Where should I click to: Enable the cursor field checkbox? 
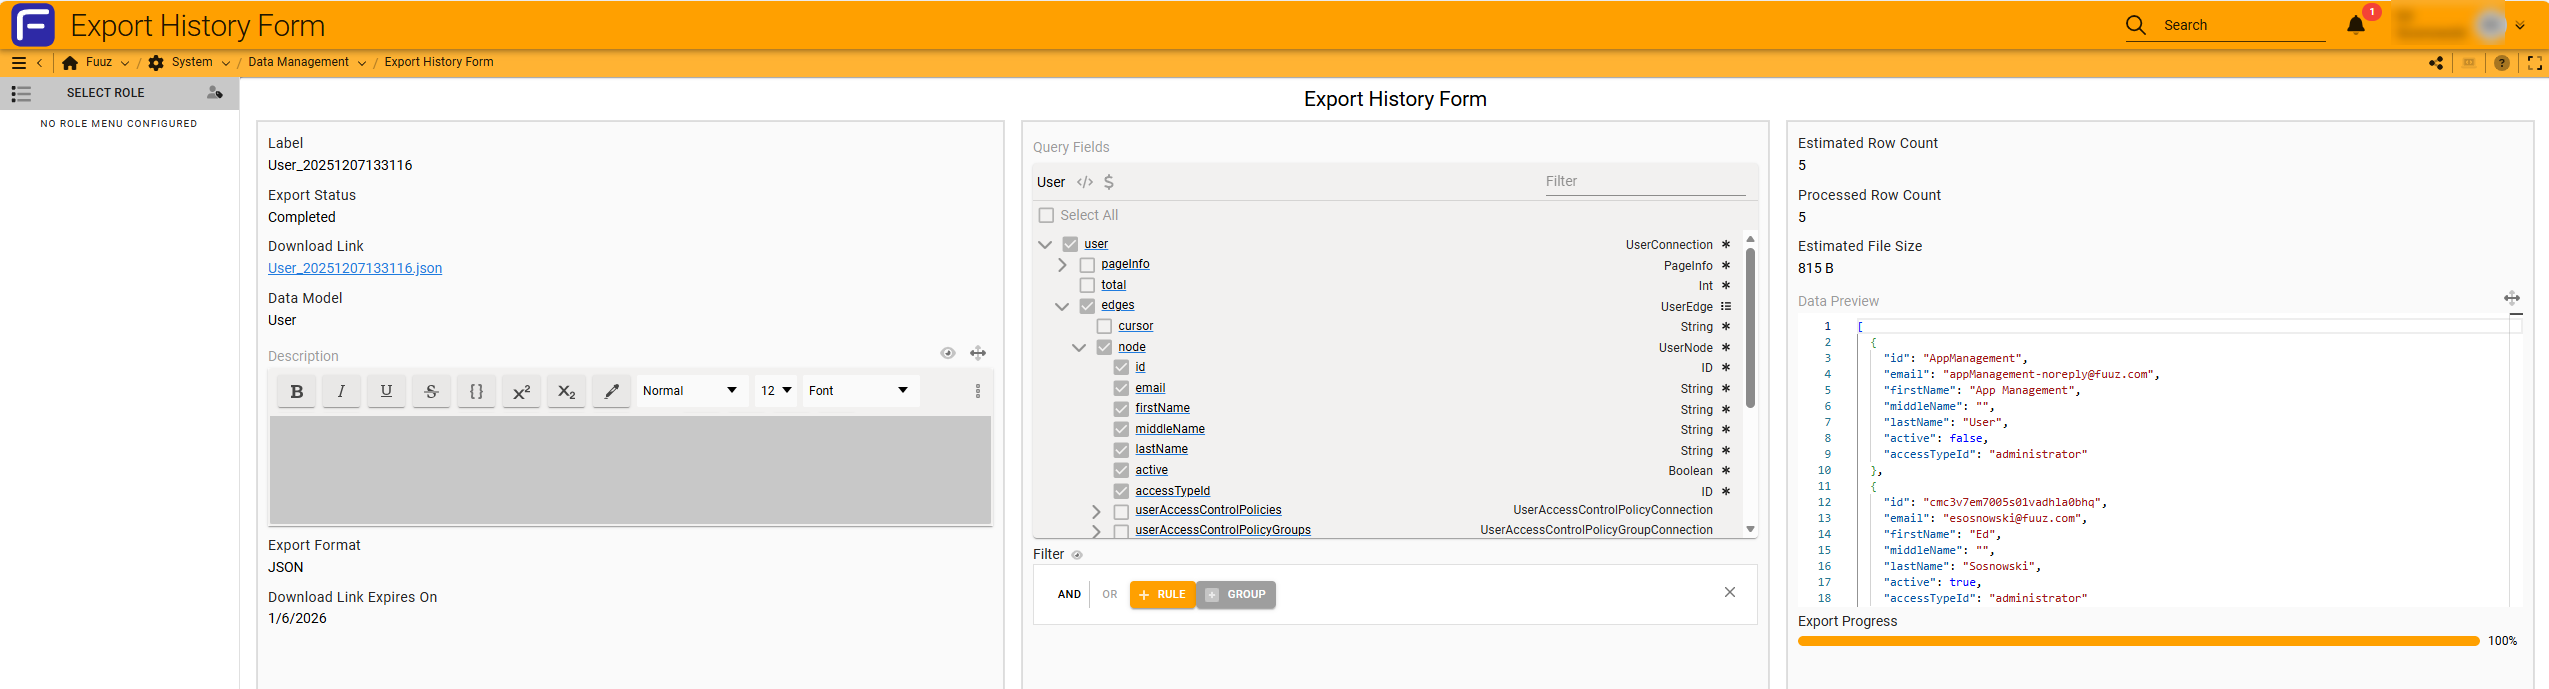coord(1104,326)
